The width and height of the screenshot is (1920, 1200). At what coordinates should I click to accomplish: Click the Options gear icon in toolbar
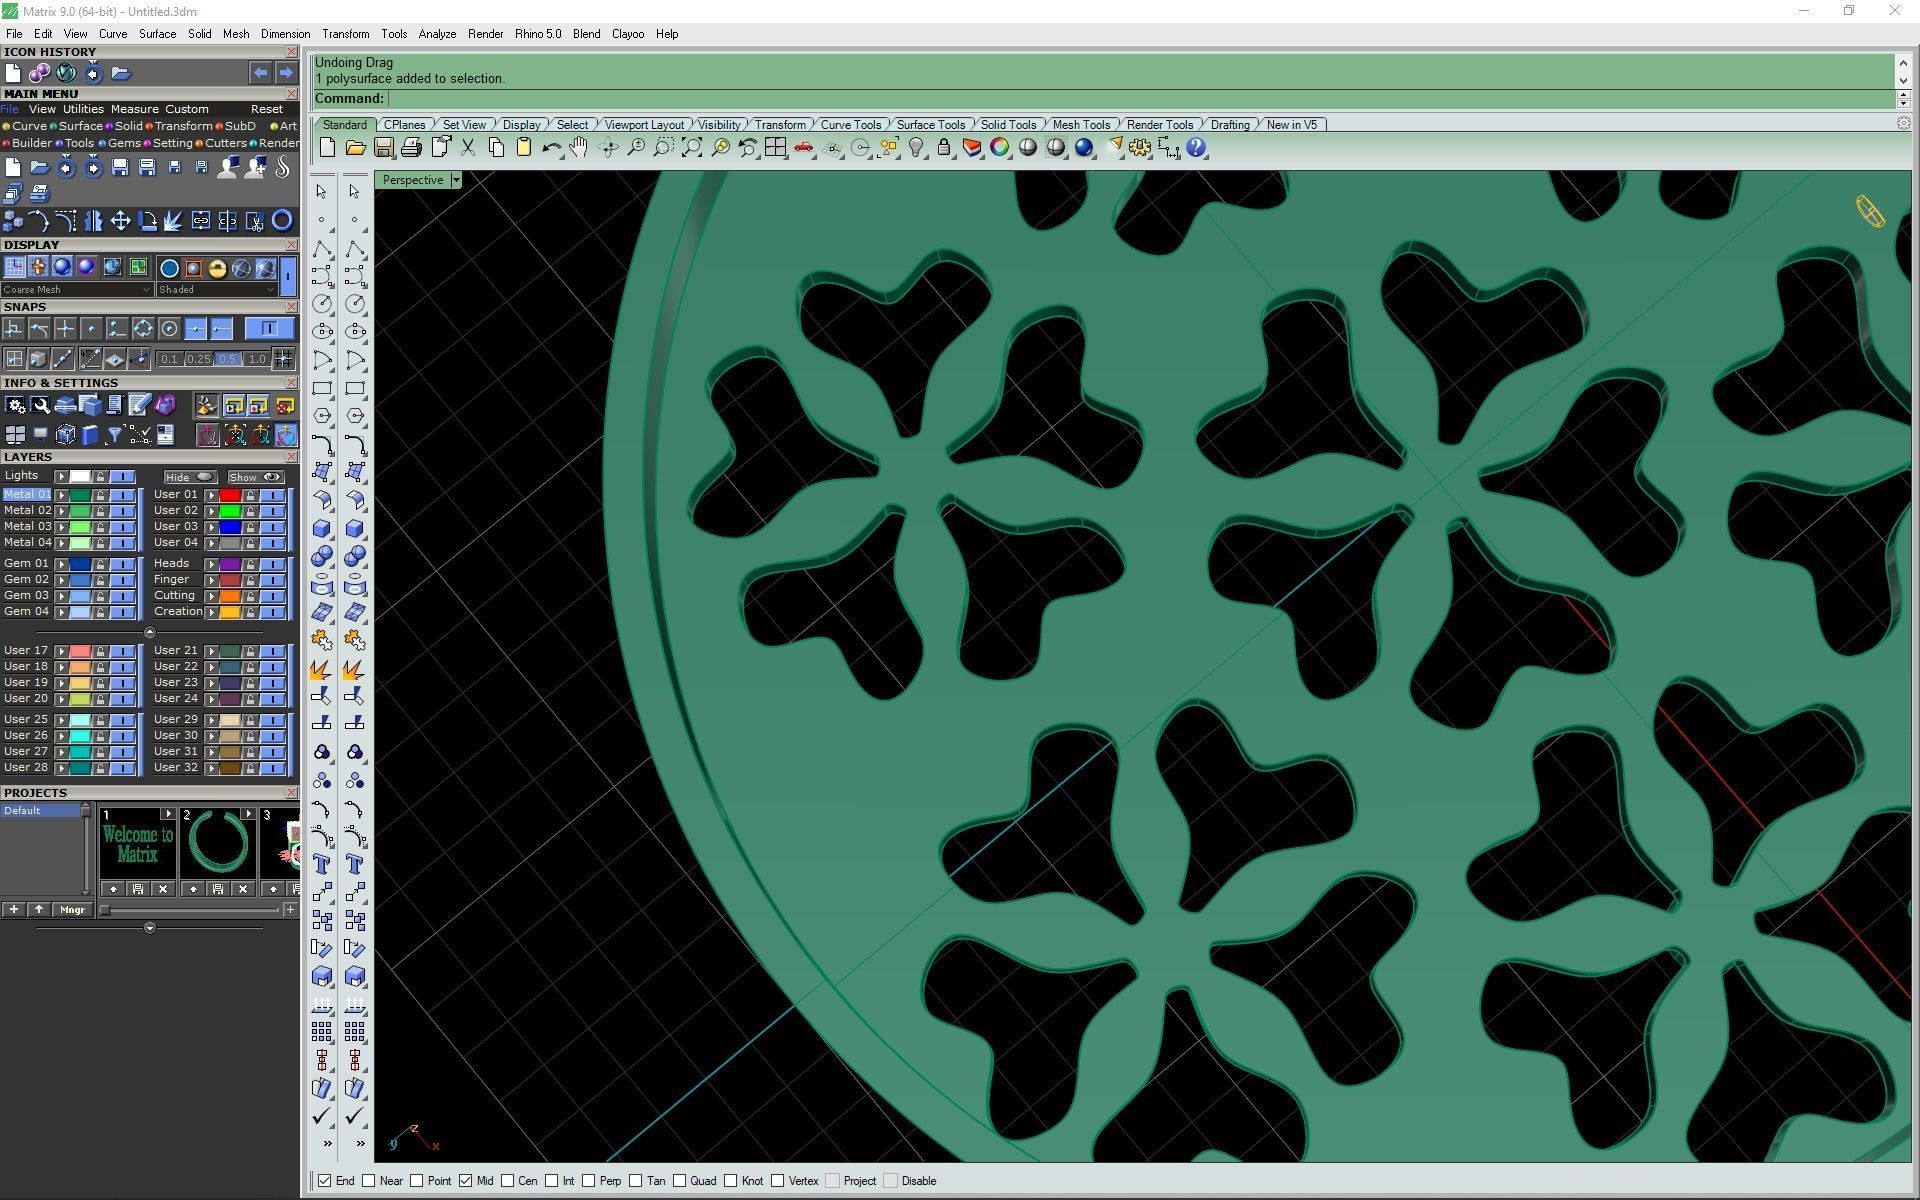(x=1140, y=148)
